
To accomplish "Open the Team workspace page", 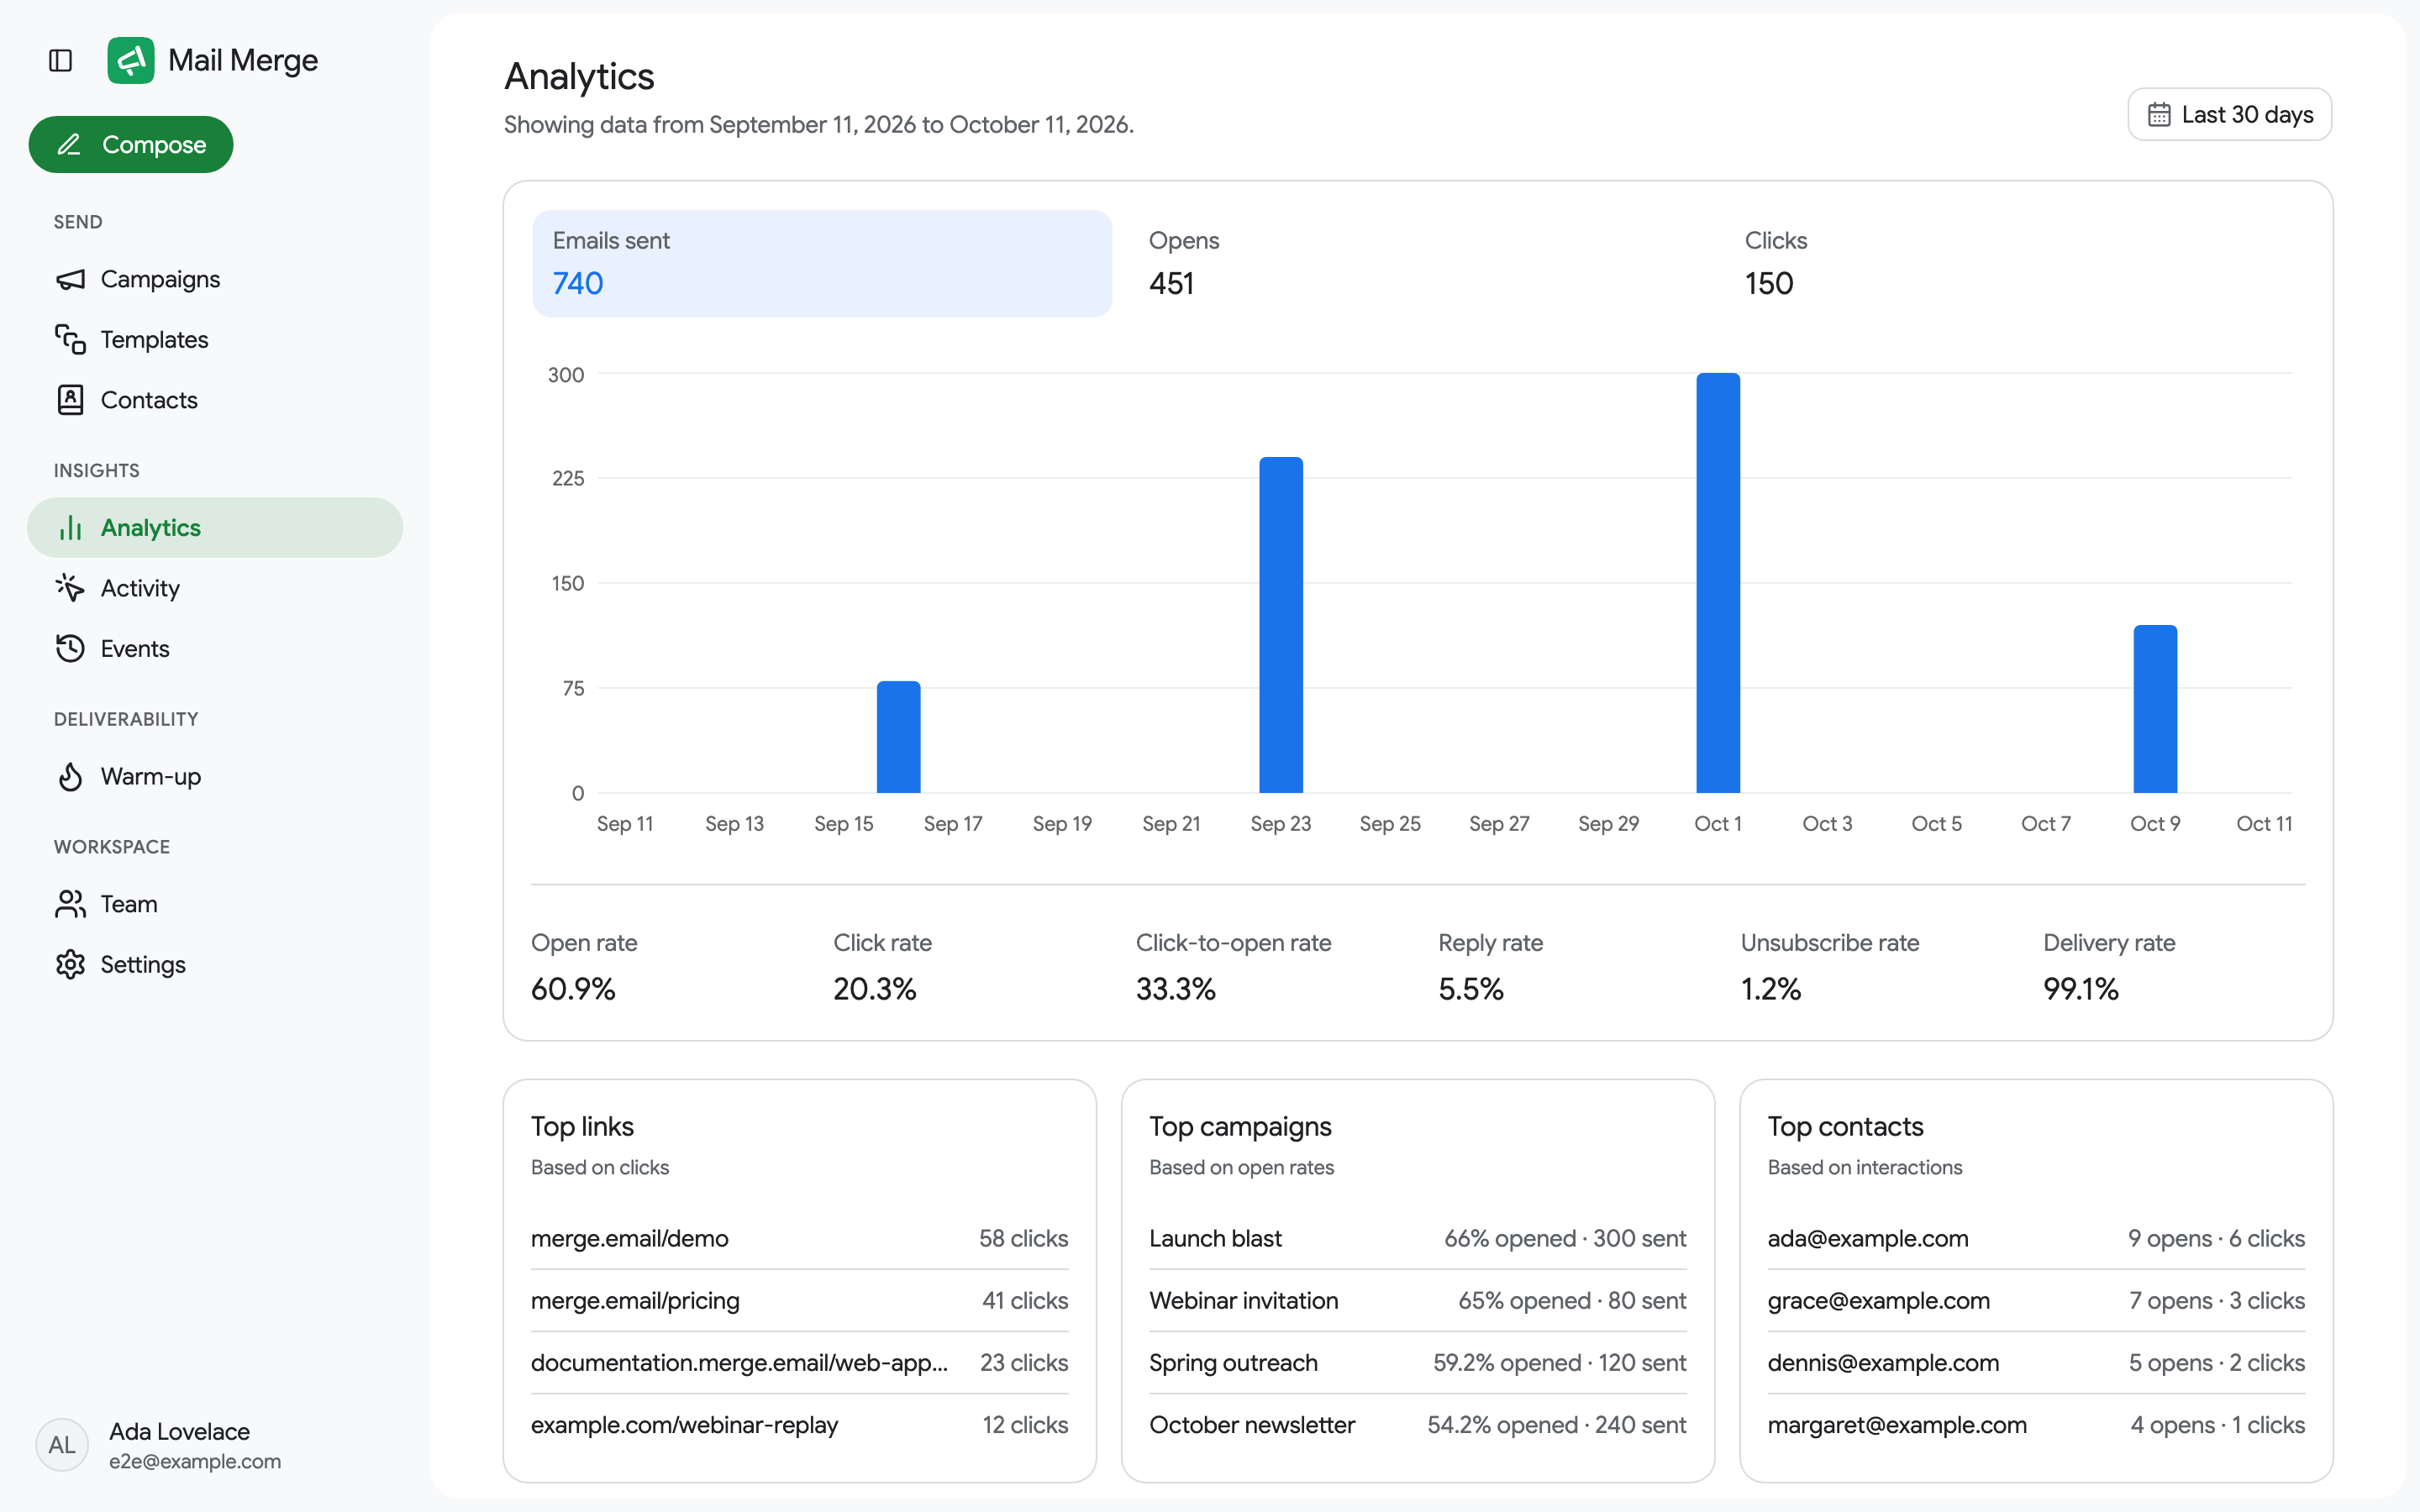I will coord(215,904).
